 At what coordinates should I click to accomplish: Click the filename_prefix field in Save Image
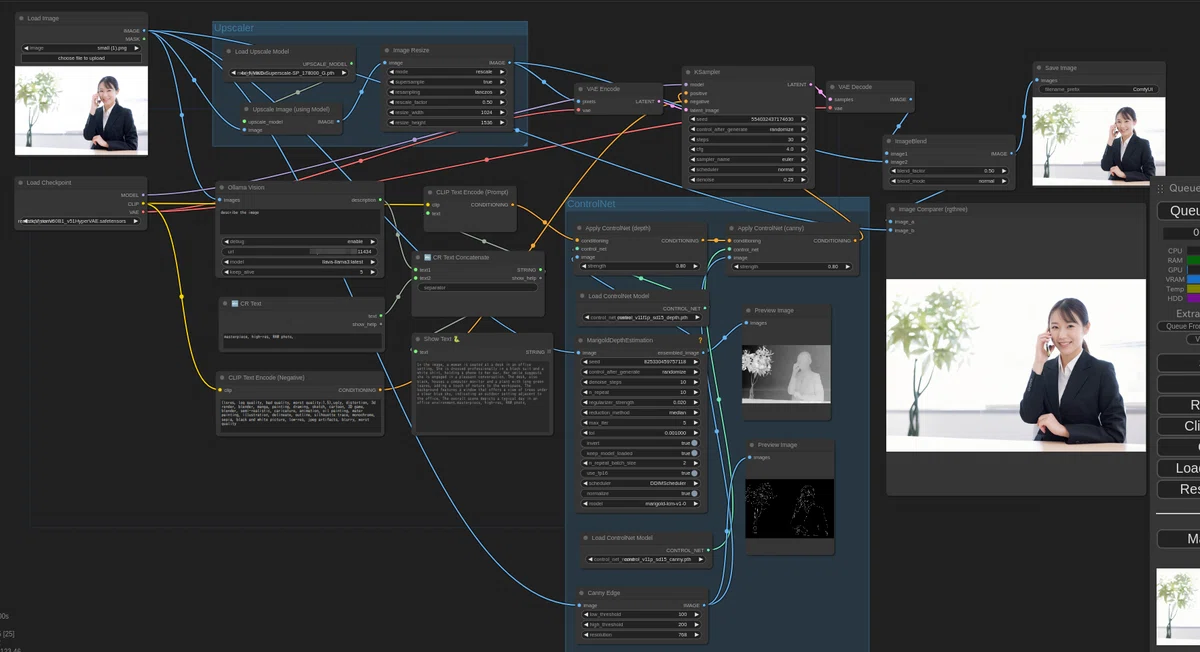(1098, 89)
